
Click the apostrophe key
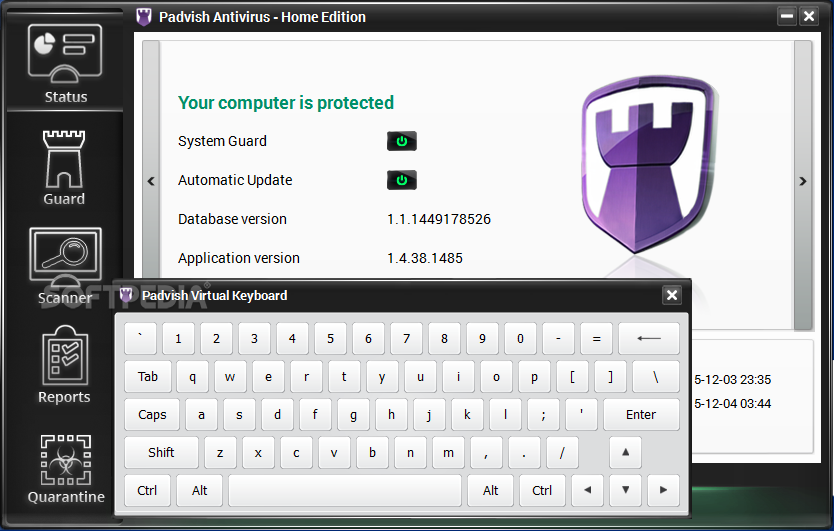point(581,414)
